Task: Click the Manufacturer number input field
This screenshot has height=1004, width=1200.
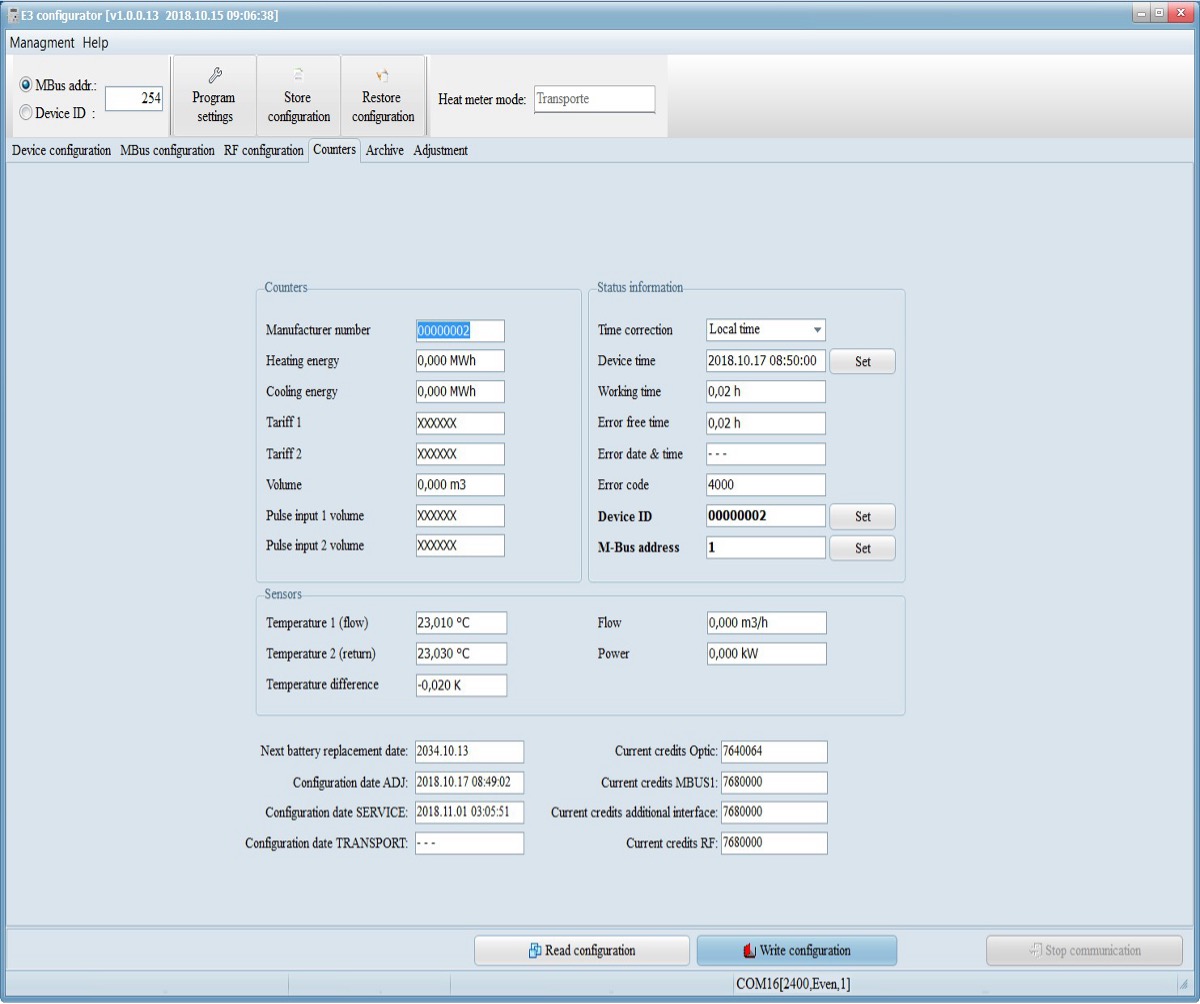Action: tap(460, 331)
